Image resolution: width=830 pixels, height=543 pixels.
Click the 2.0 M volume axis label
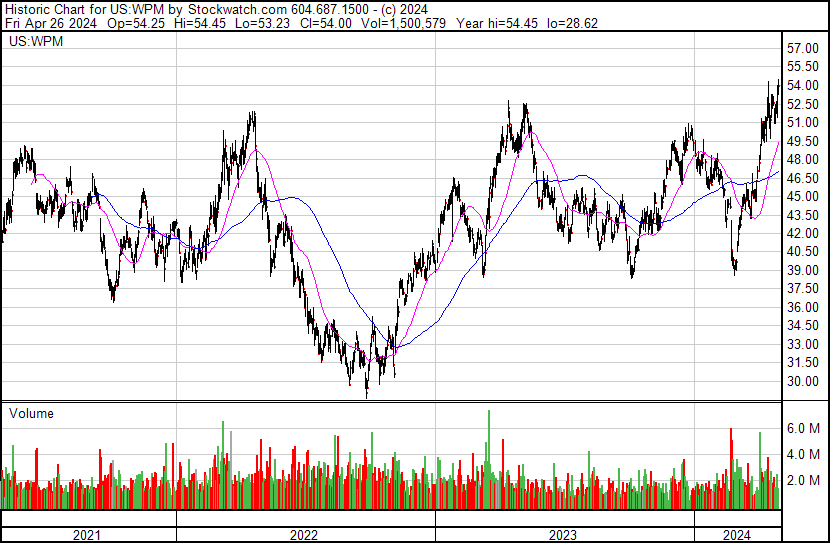pyautogui.click(x=803, y=480)
